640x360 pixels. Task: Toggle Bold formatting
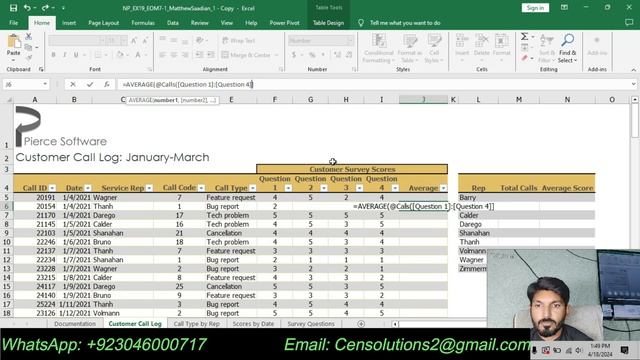click(x=53, y=55)
